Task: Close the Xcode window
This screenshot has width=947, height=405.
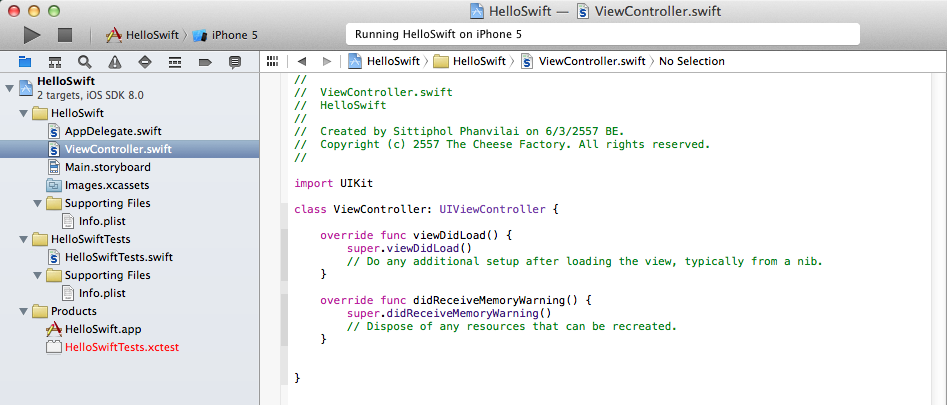Action: [13, 10]
